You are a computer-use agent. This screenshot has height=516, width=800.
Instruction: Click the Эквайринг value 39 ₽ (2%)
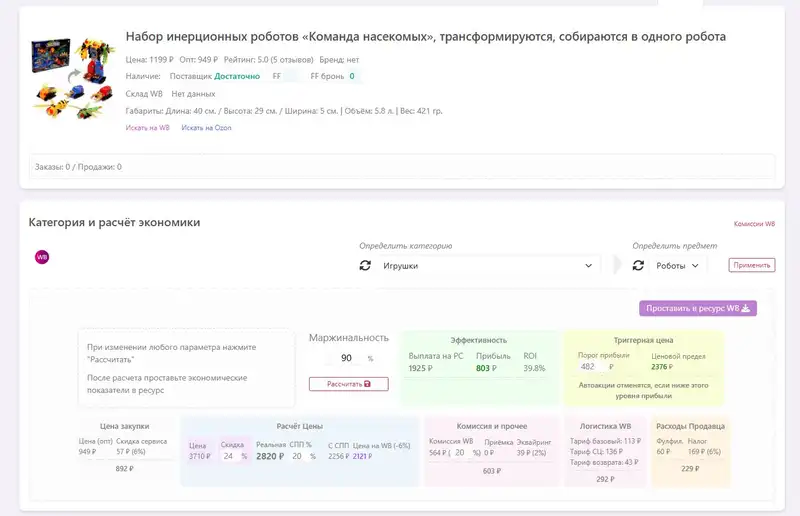(x=531, y=453)
